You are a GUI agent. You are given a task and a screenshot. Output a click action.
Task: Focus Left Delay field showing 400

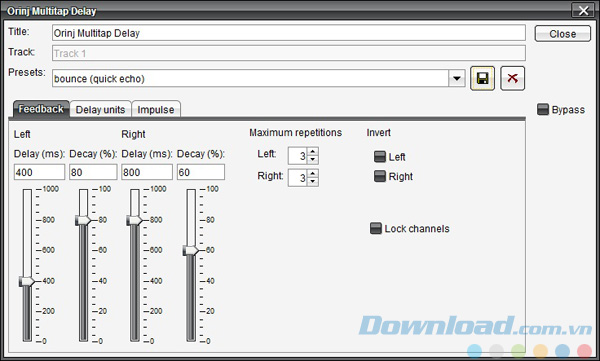point(39,172)
